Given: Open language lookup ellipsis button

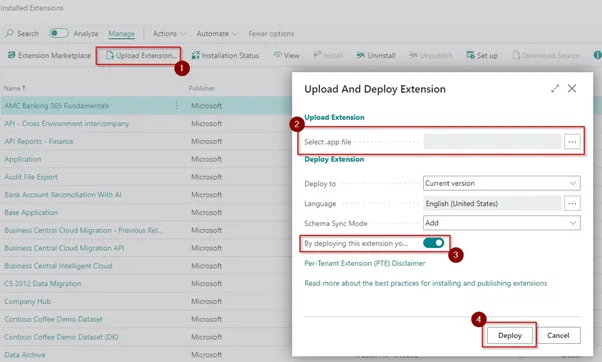Looking at the screenshot, I should coord(572,203).
